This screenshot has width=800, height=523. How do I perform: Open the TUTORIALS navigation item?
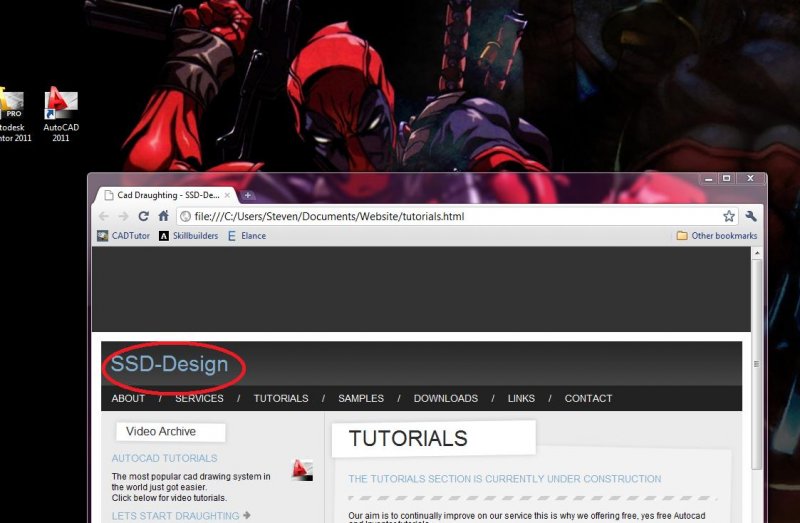(281, 399)
